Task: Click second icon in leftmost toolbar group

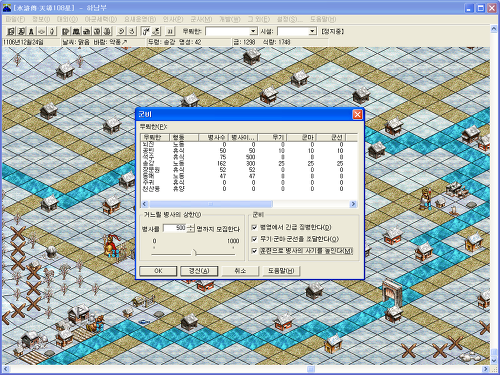Action: (x=21, y=31)
